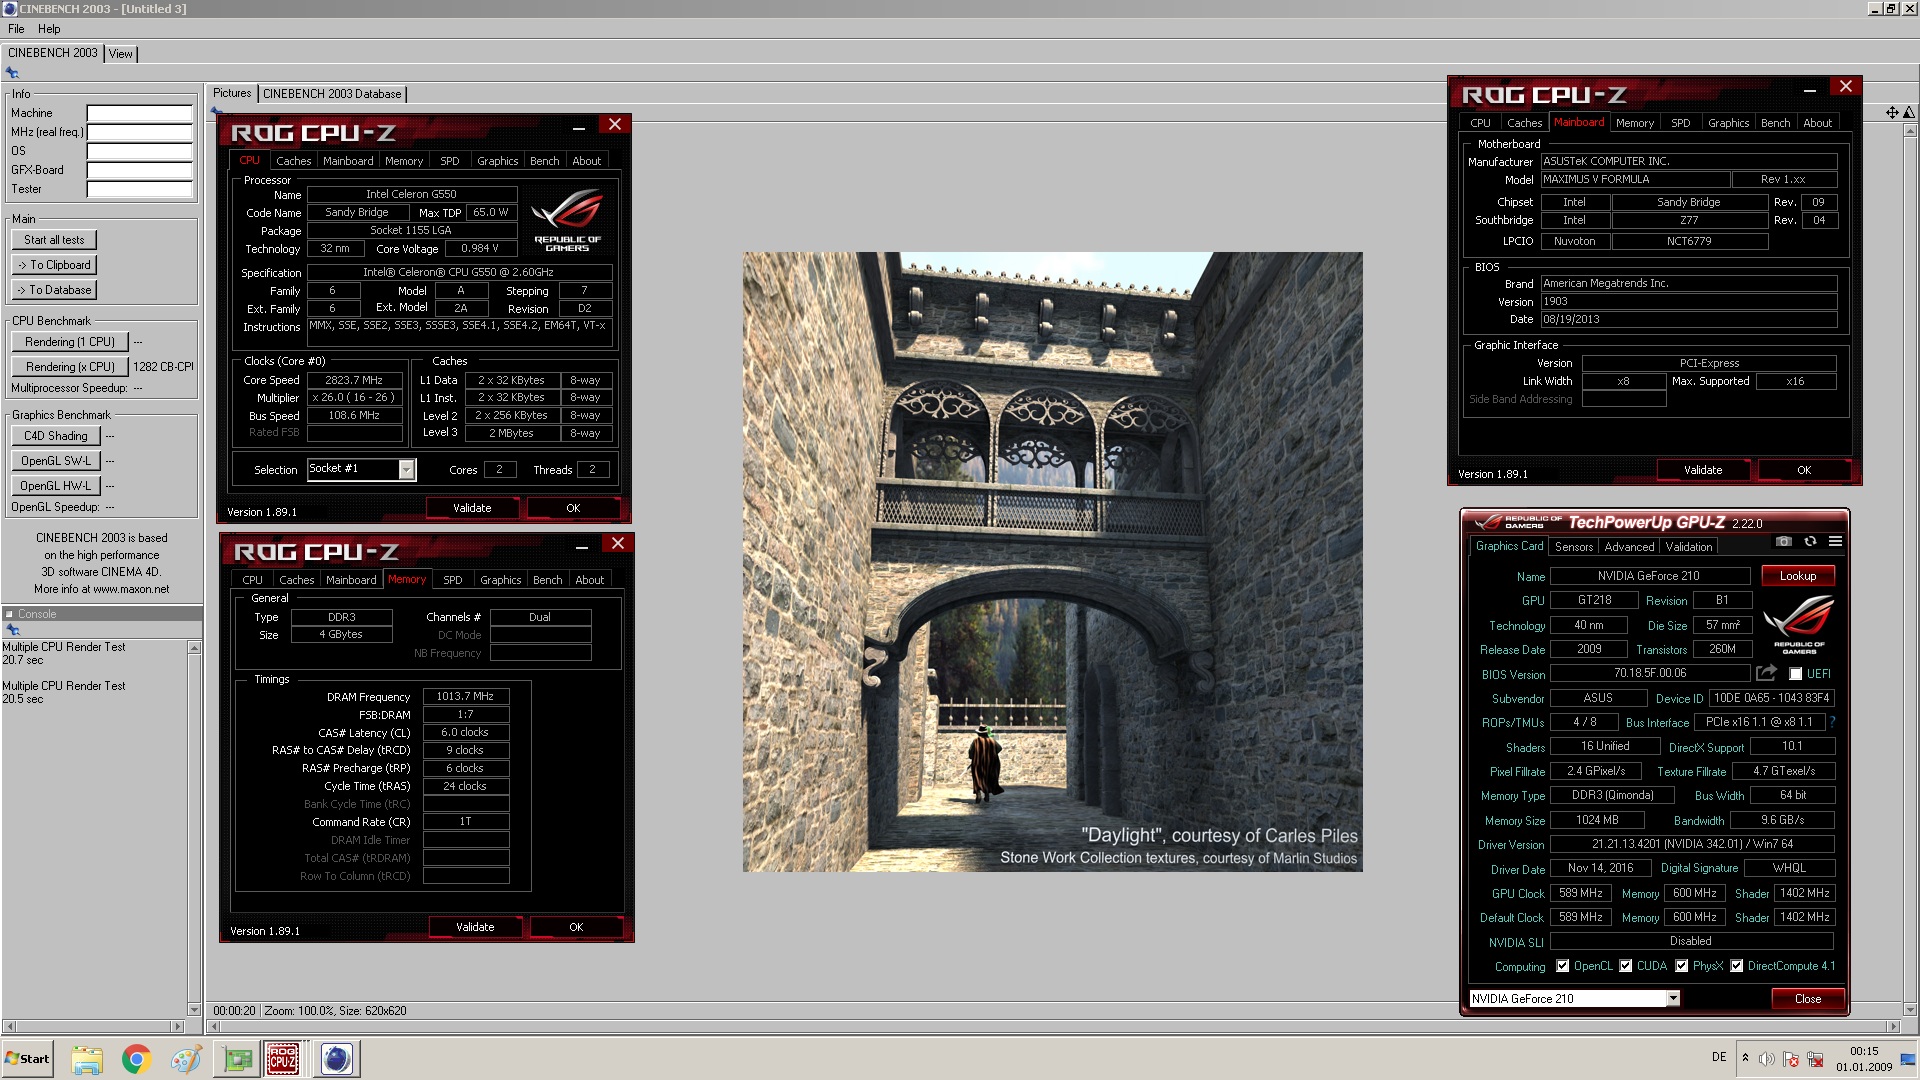Click the Console scrollbar down arrow
1920x1080 pixels.
(x=194, y=1009)
